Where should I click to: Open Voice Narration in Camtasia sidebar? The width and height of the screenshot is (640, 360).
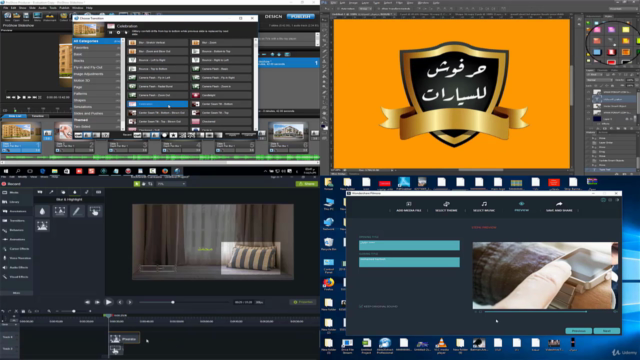click(16, 258)
